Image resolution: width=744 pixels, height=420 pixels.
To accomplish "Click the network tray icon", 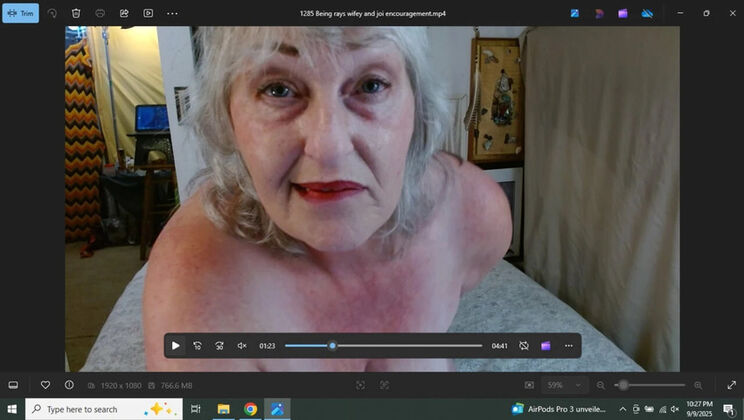I will pos(662,409).
